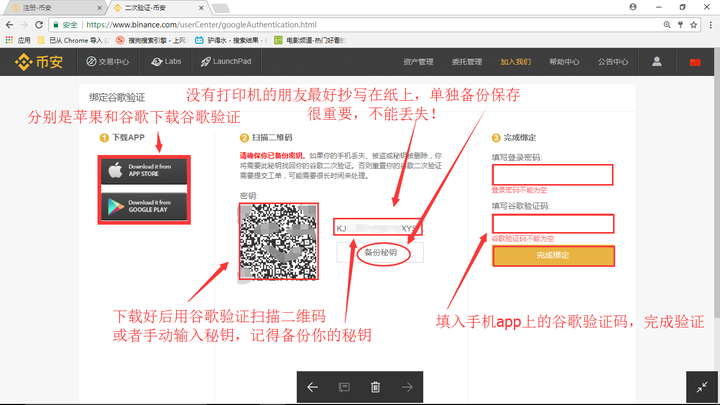
Task: Click the trash delete icon in the bottom toolbar
Action: [x=375, y=388]
